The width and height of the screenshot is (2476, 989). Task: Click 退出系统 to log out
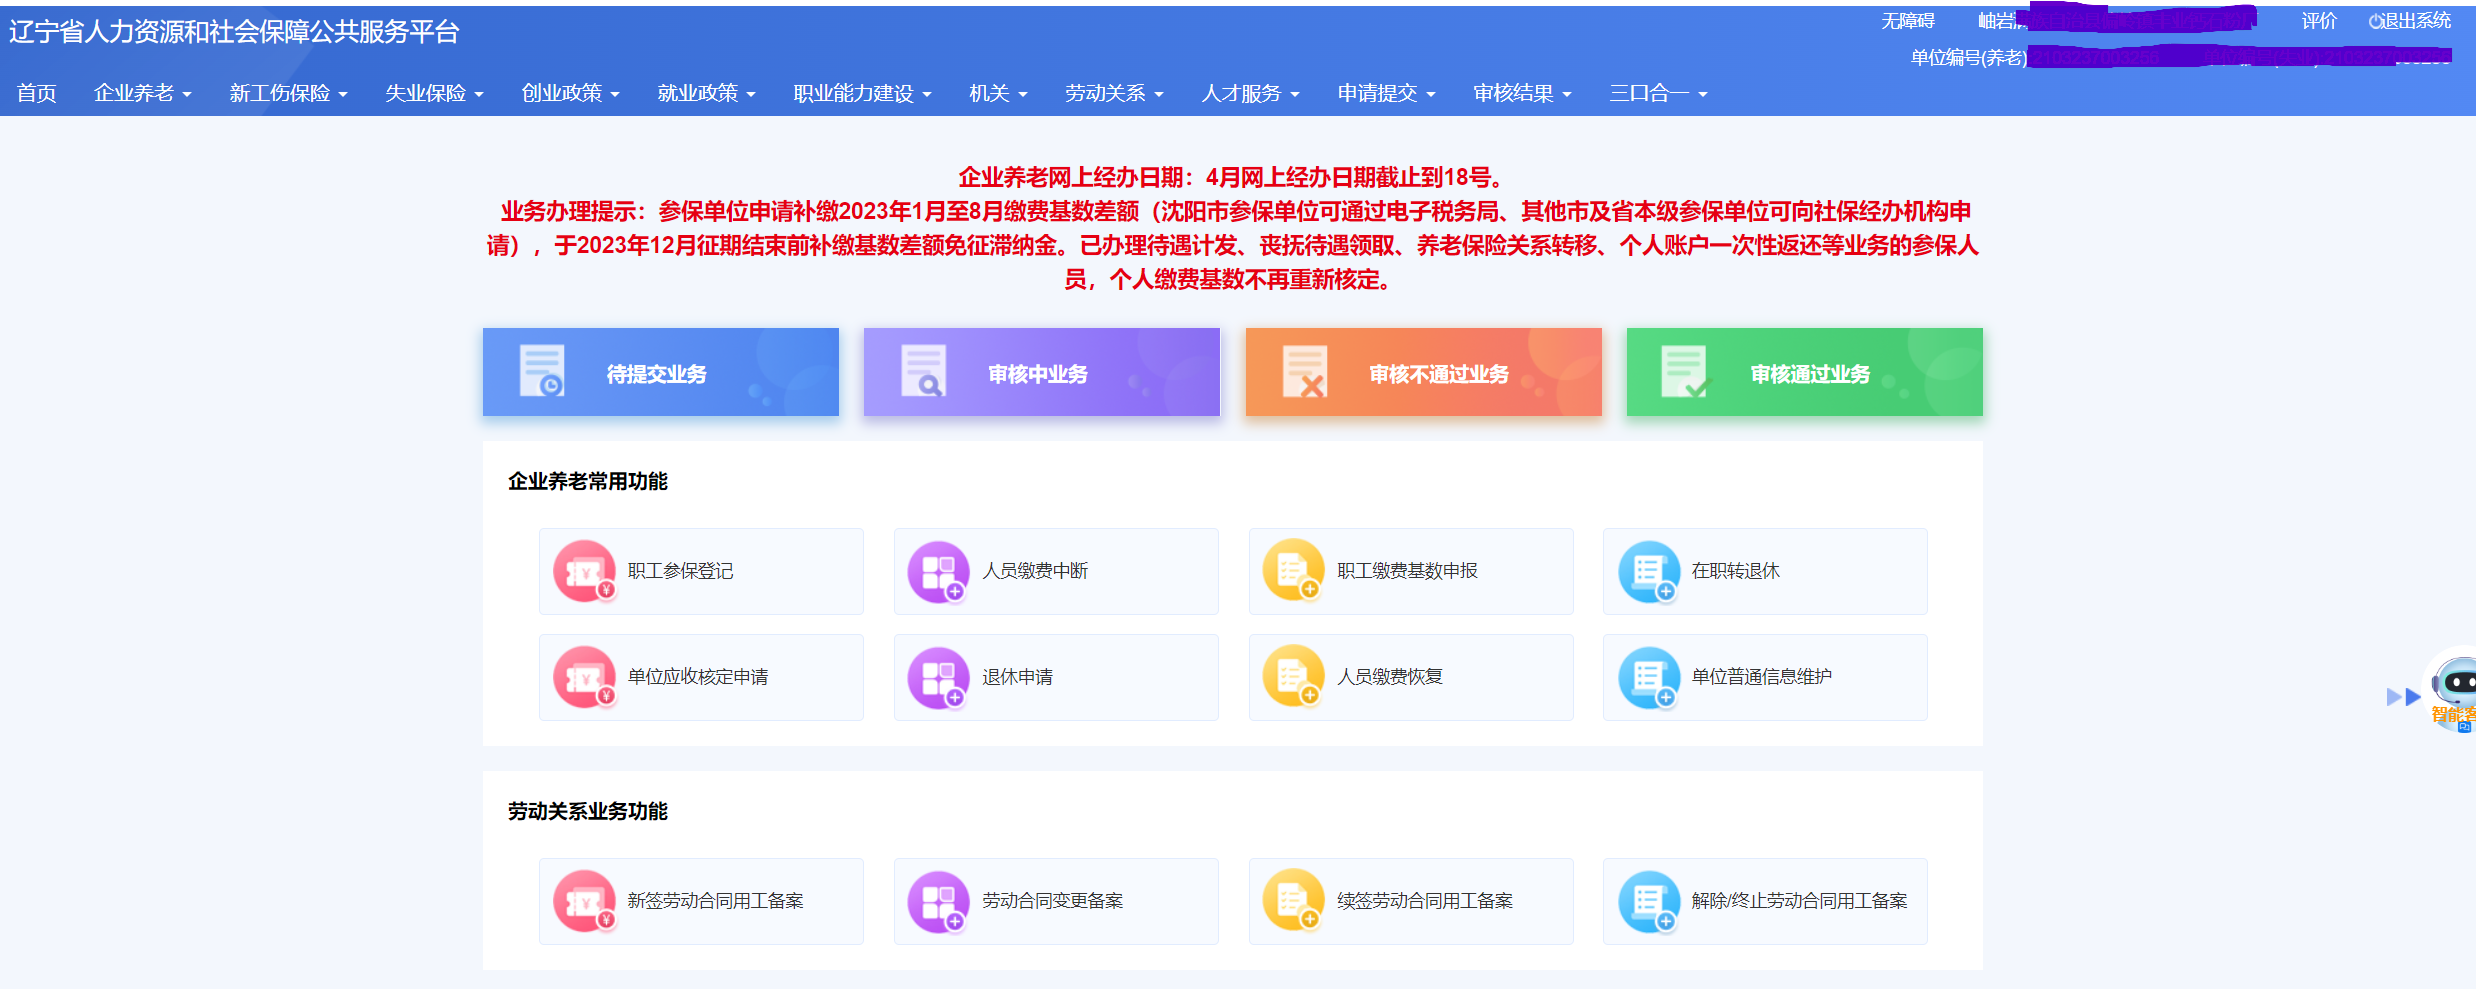click(2410, 21)
